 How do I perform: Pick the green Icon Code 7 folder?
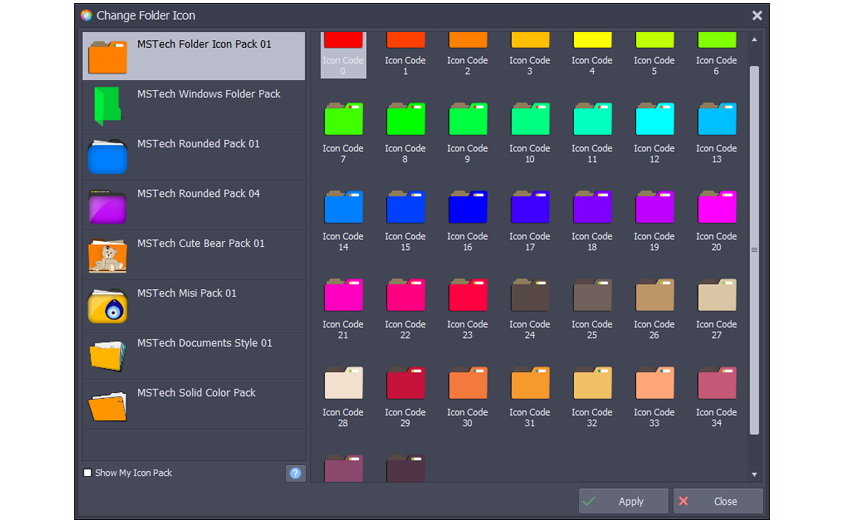(x=343, y=119)
